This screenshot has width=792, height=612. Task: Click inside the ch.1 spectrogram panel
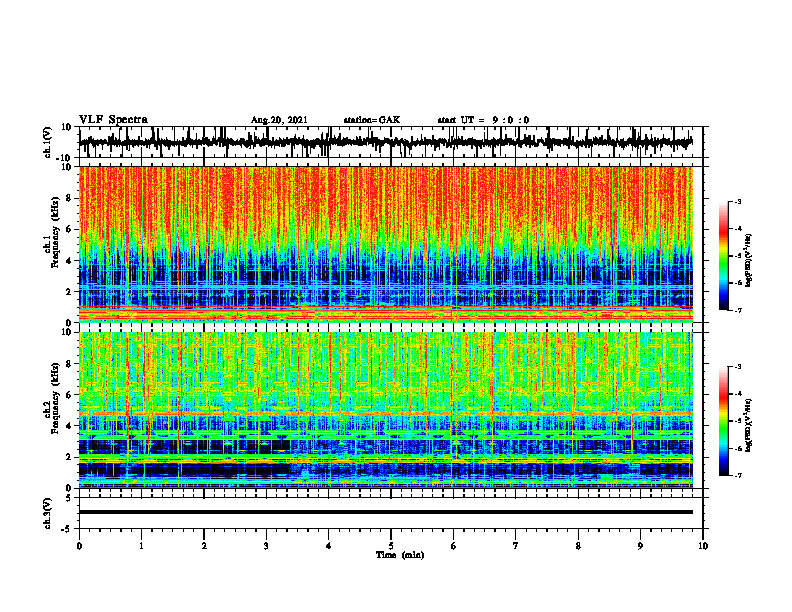pos(385,244)
